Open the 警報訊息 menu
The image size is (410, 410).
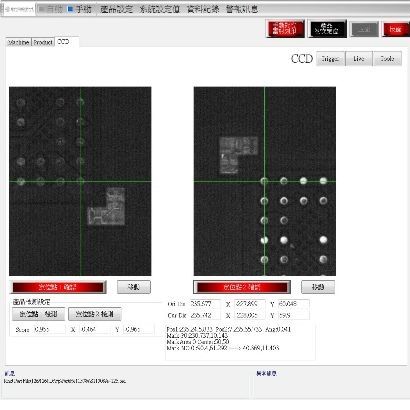(242, 9)
